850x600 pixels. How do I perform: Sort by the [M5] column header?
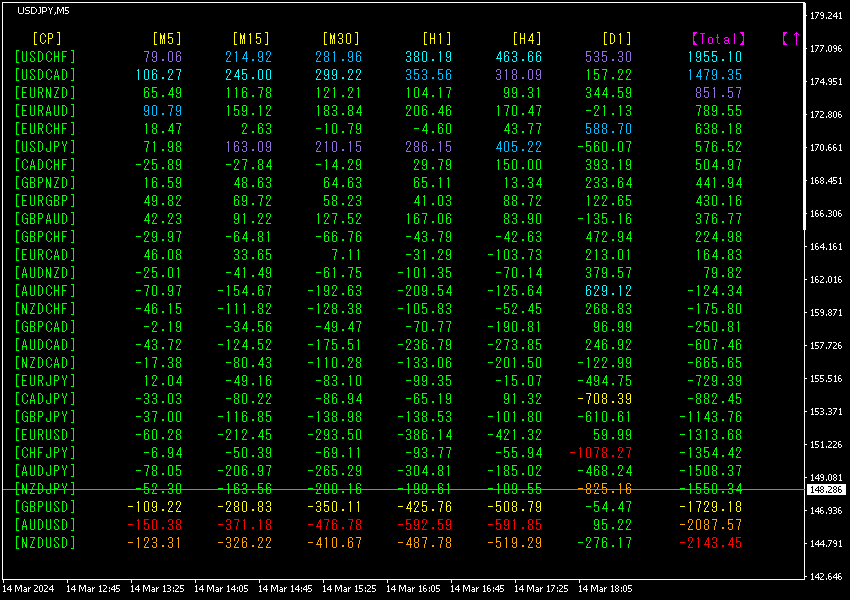(x=167, y=38)
